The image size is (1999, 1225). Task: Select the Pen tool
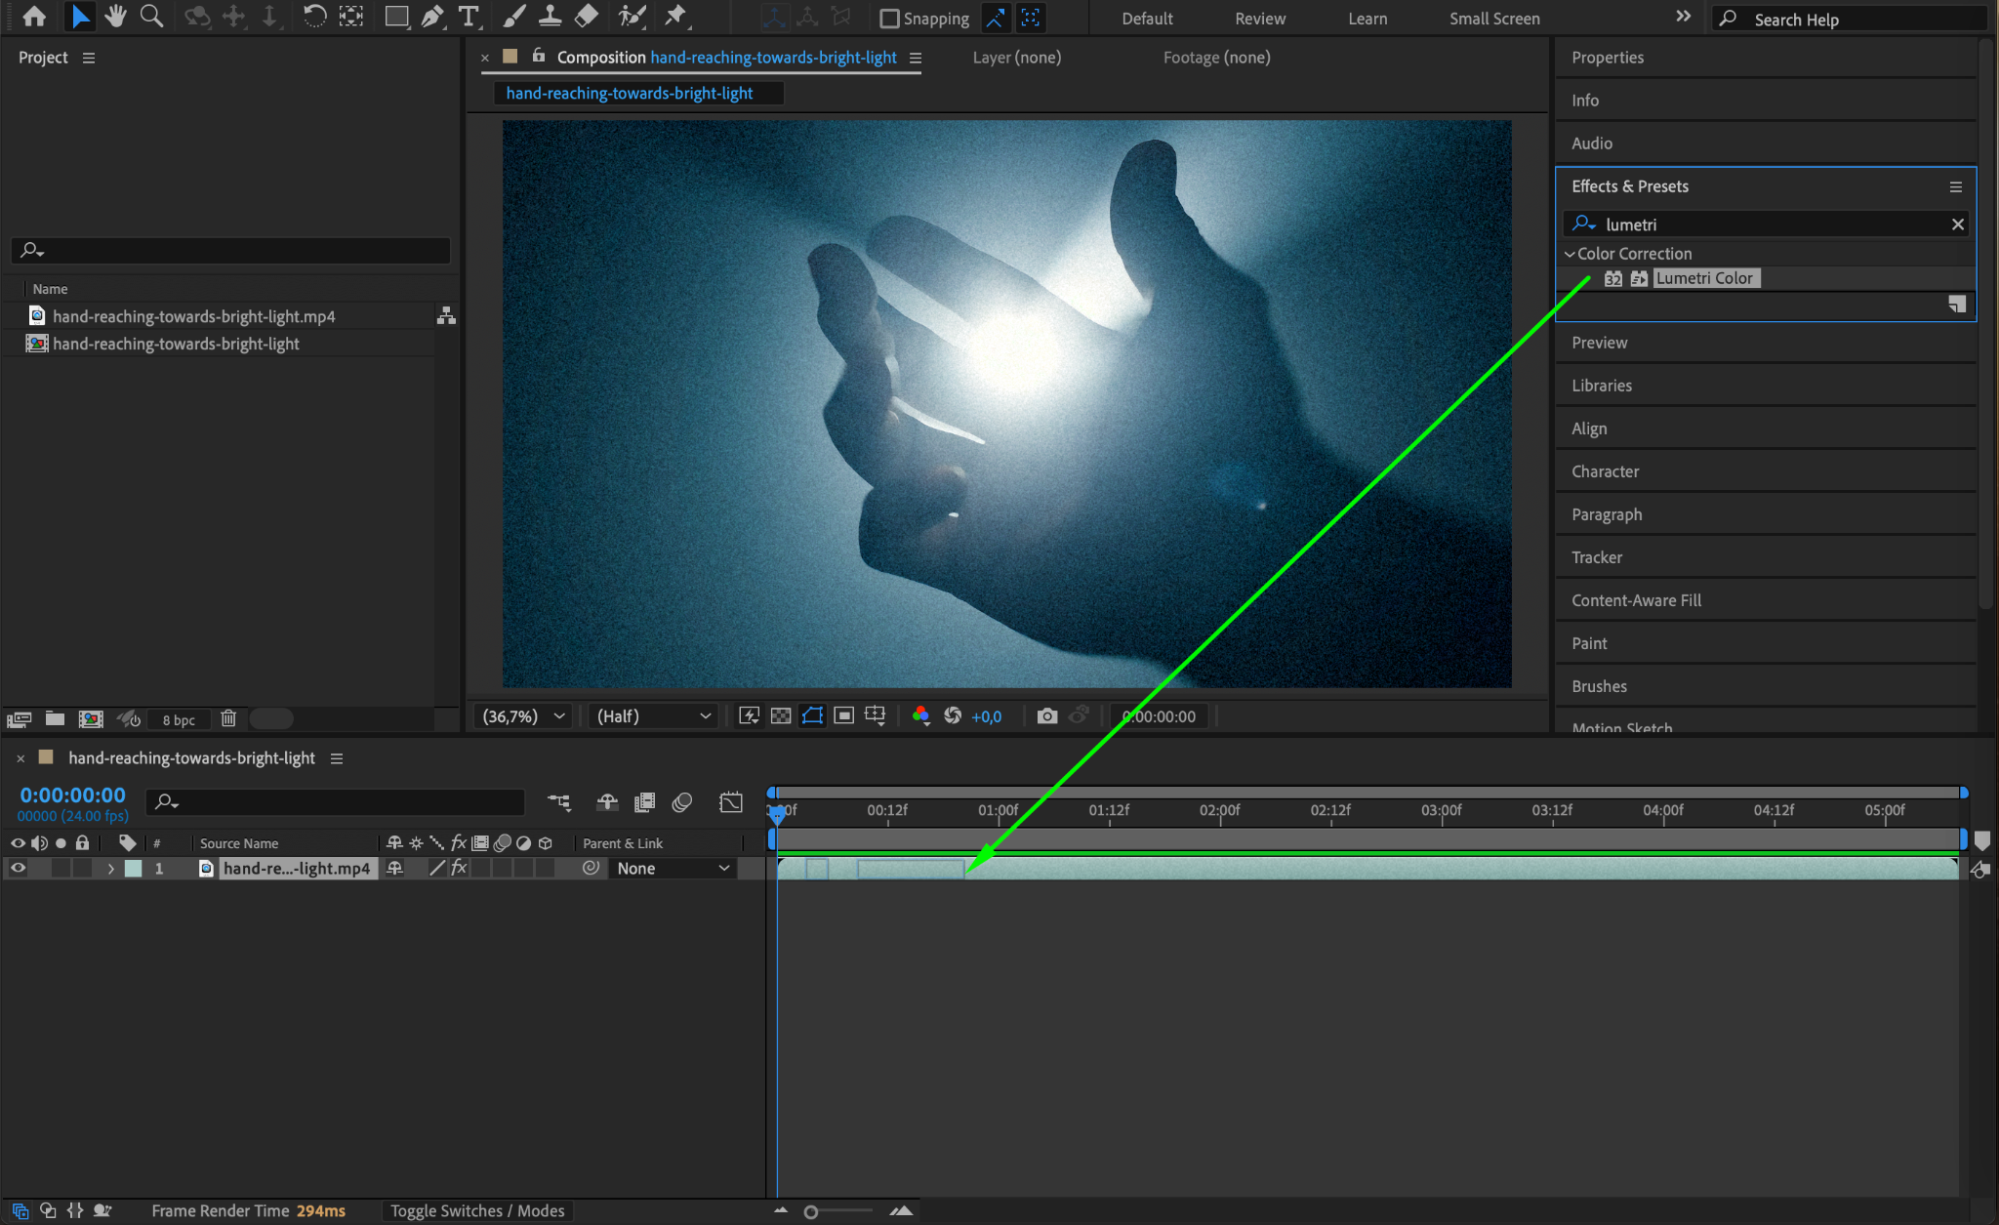pos(432,16)
